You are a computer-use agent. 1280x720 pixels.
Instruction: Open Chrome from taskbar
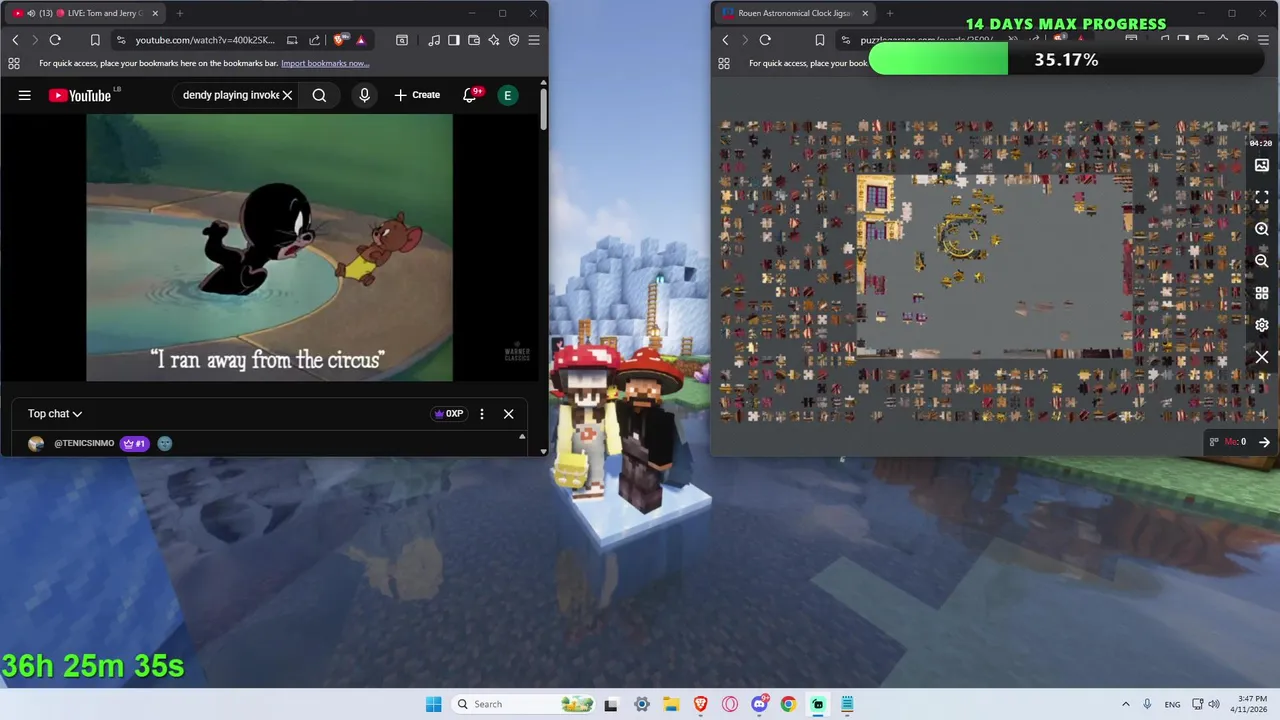click(789, 704)
